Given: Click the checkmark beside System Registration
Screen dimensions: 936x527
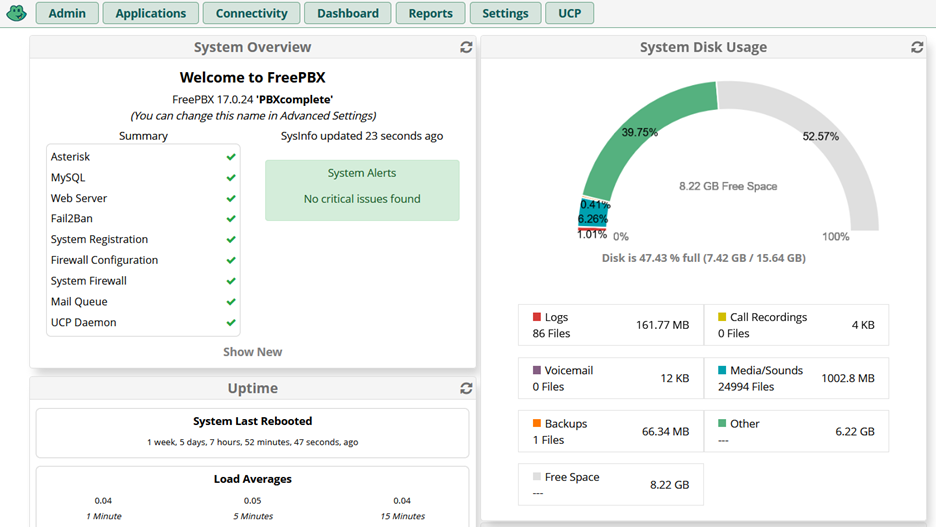Looking at the screenshot, I should (231, 239).
